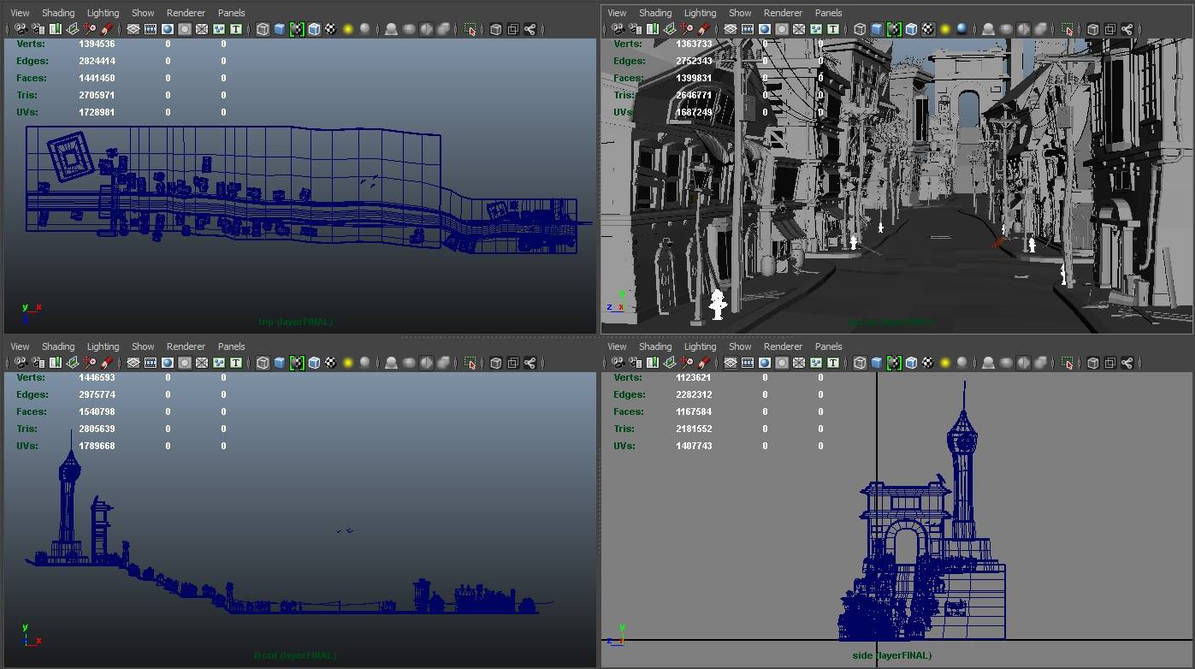
Task: Click Select Camera icon in top viewport
Action: point(21,29)
